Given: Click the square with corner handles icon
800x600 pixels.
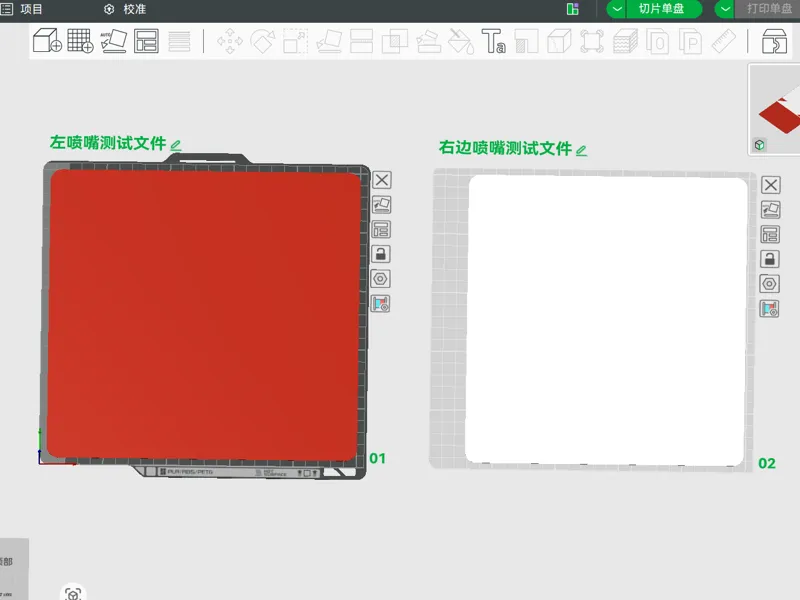Looking at the screenshot, I should pos(592,41).
